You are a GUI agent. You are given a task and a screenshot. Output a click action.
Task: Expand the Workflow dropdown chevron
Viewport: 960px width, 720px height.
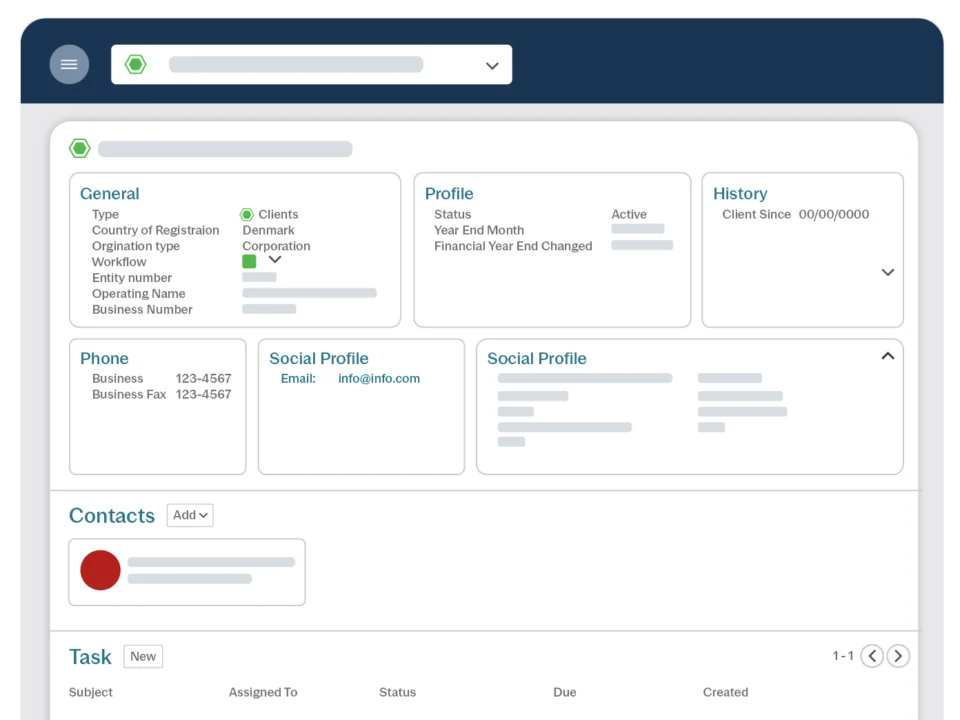[275, 260]
